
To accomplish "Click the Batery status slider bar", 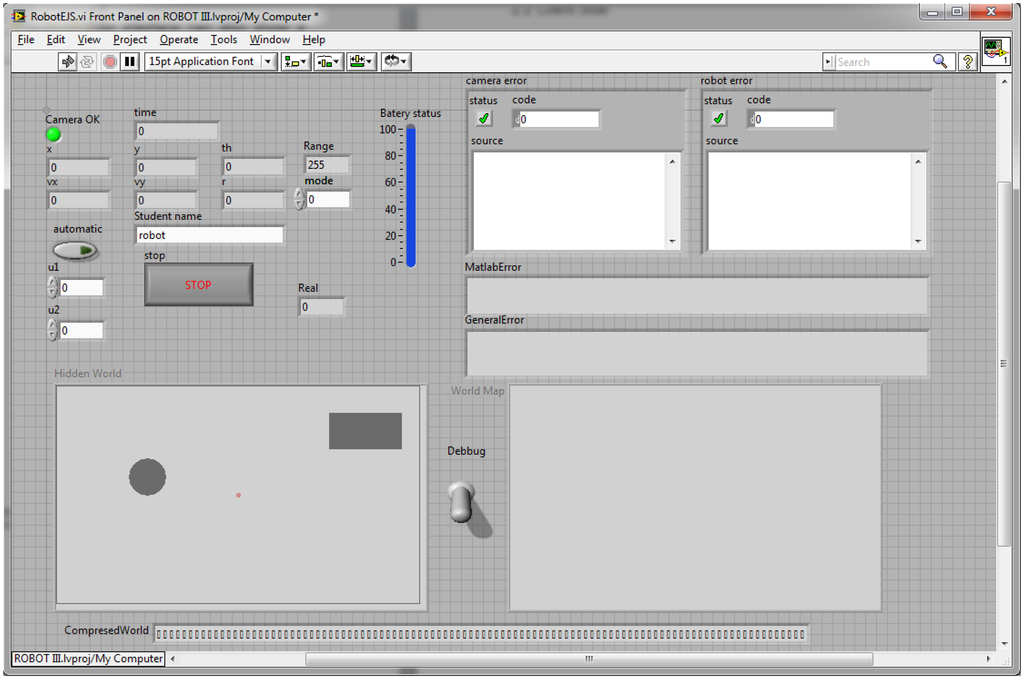I will (410, 195).
